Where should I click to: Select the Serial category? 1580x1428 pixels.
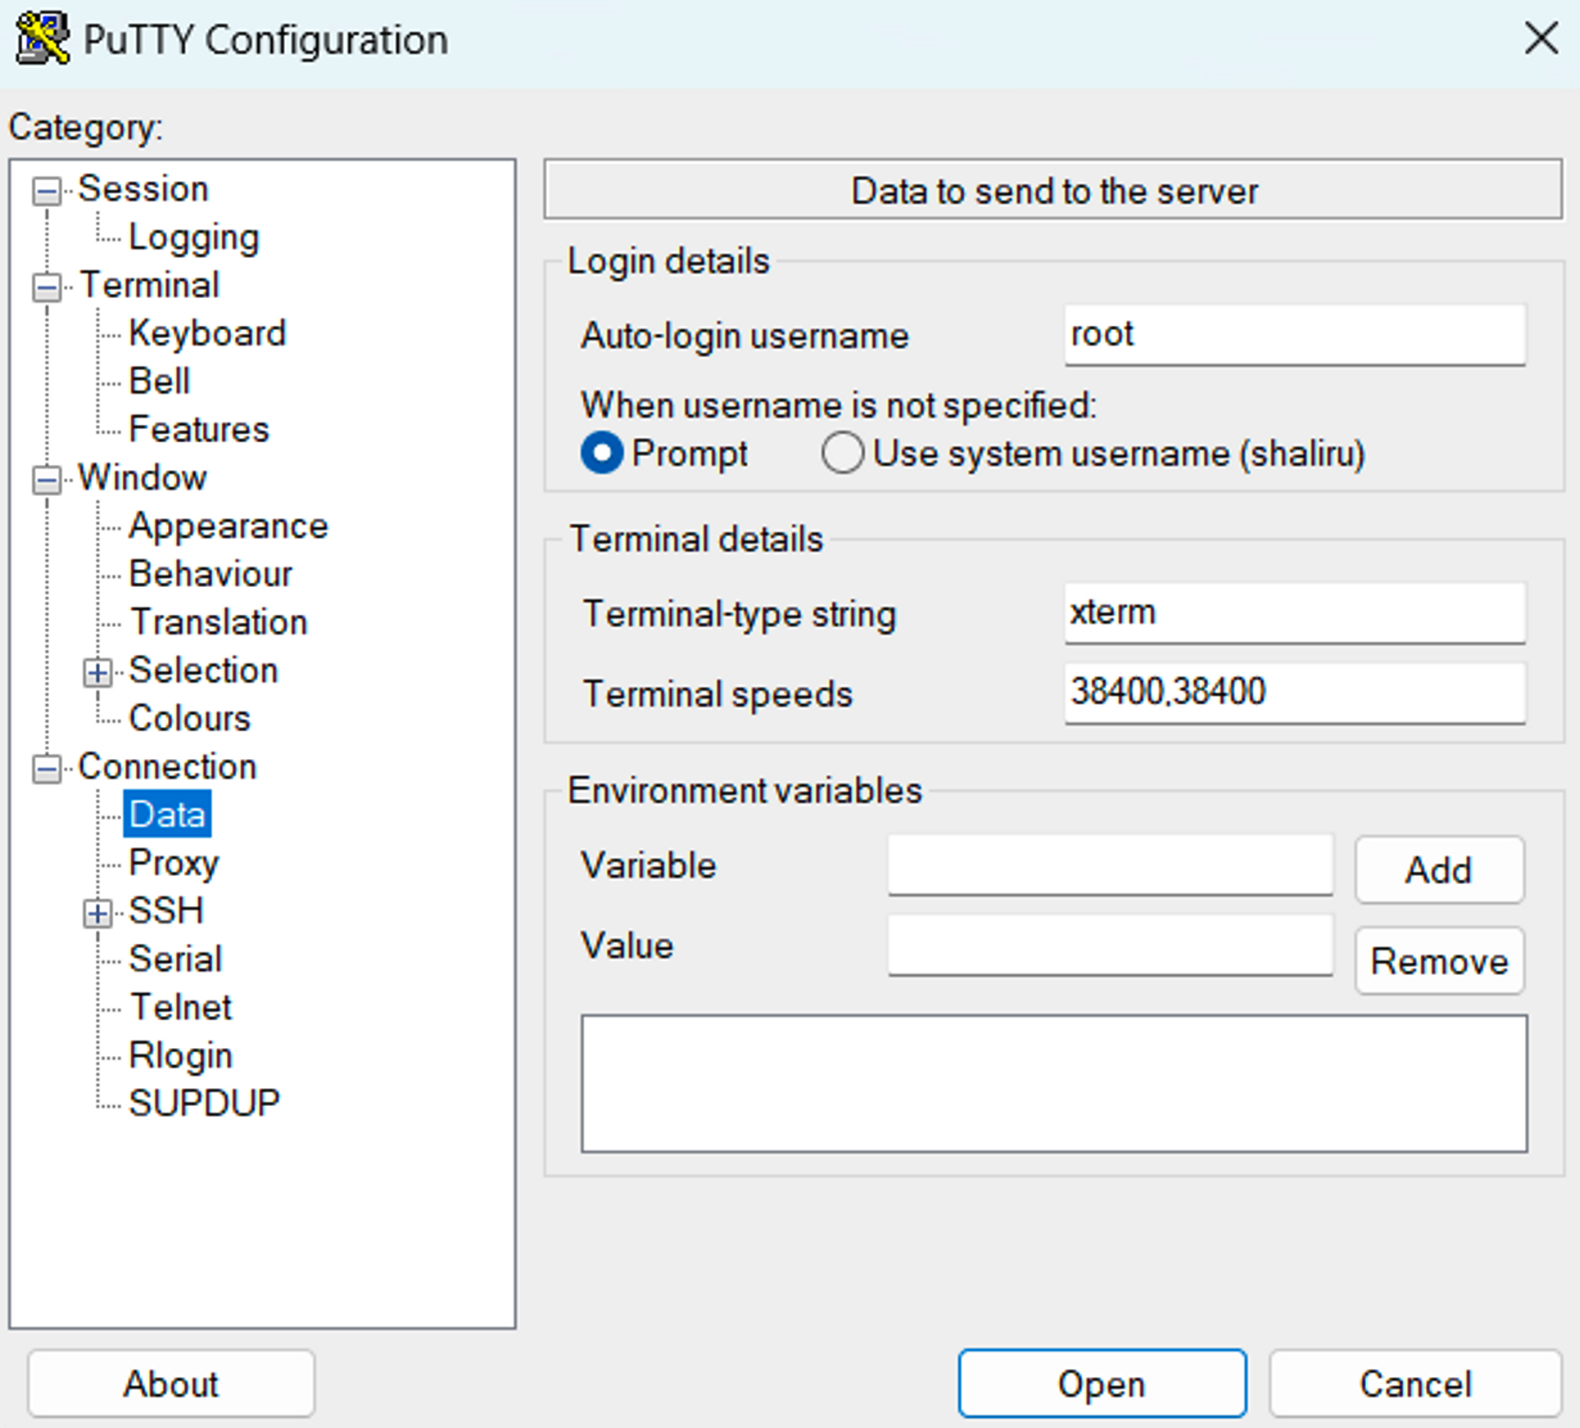175,958
